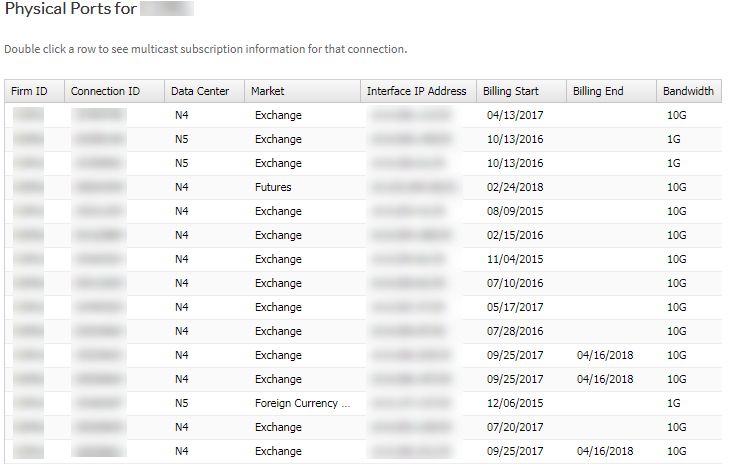
Task: Click the Billing End column header
Action: (x=611, y=91)
